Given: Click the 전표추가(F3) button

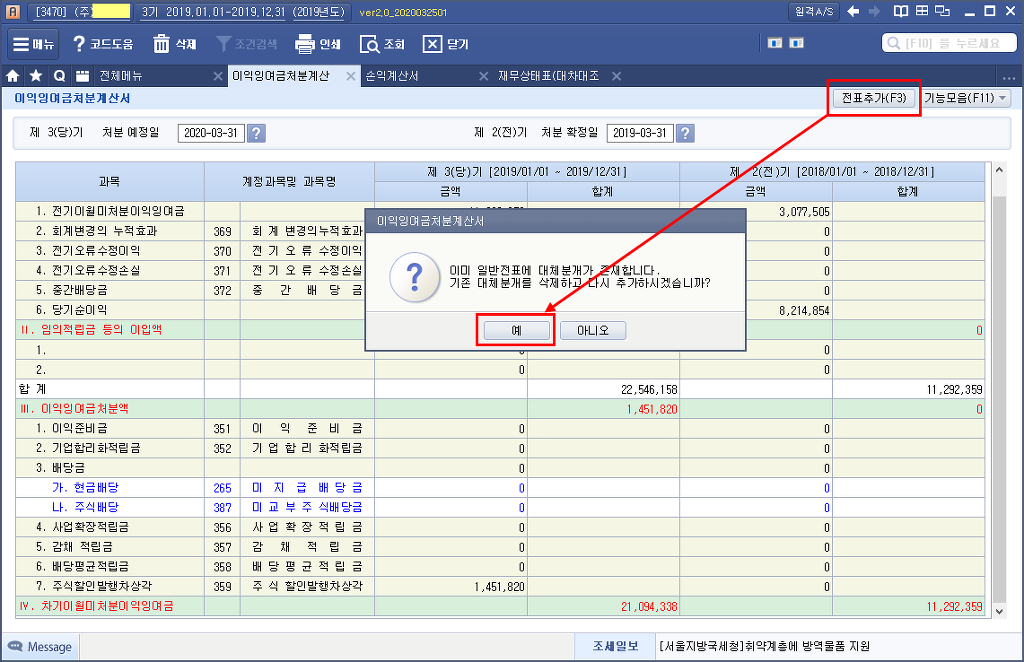Looking at the screenshot, I should coord(873,98).
